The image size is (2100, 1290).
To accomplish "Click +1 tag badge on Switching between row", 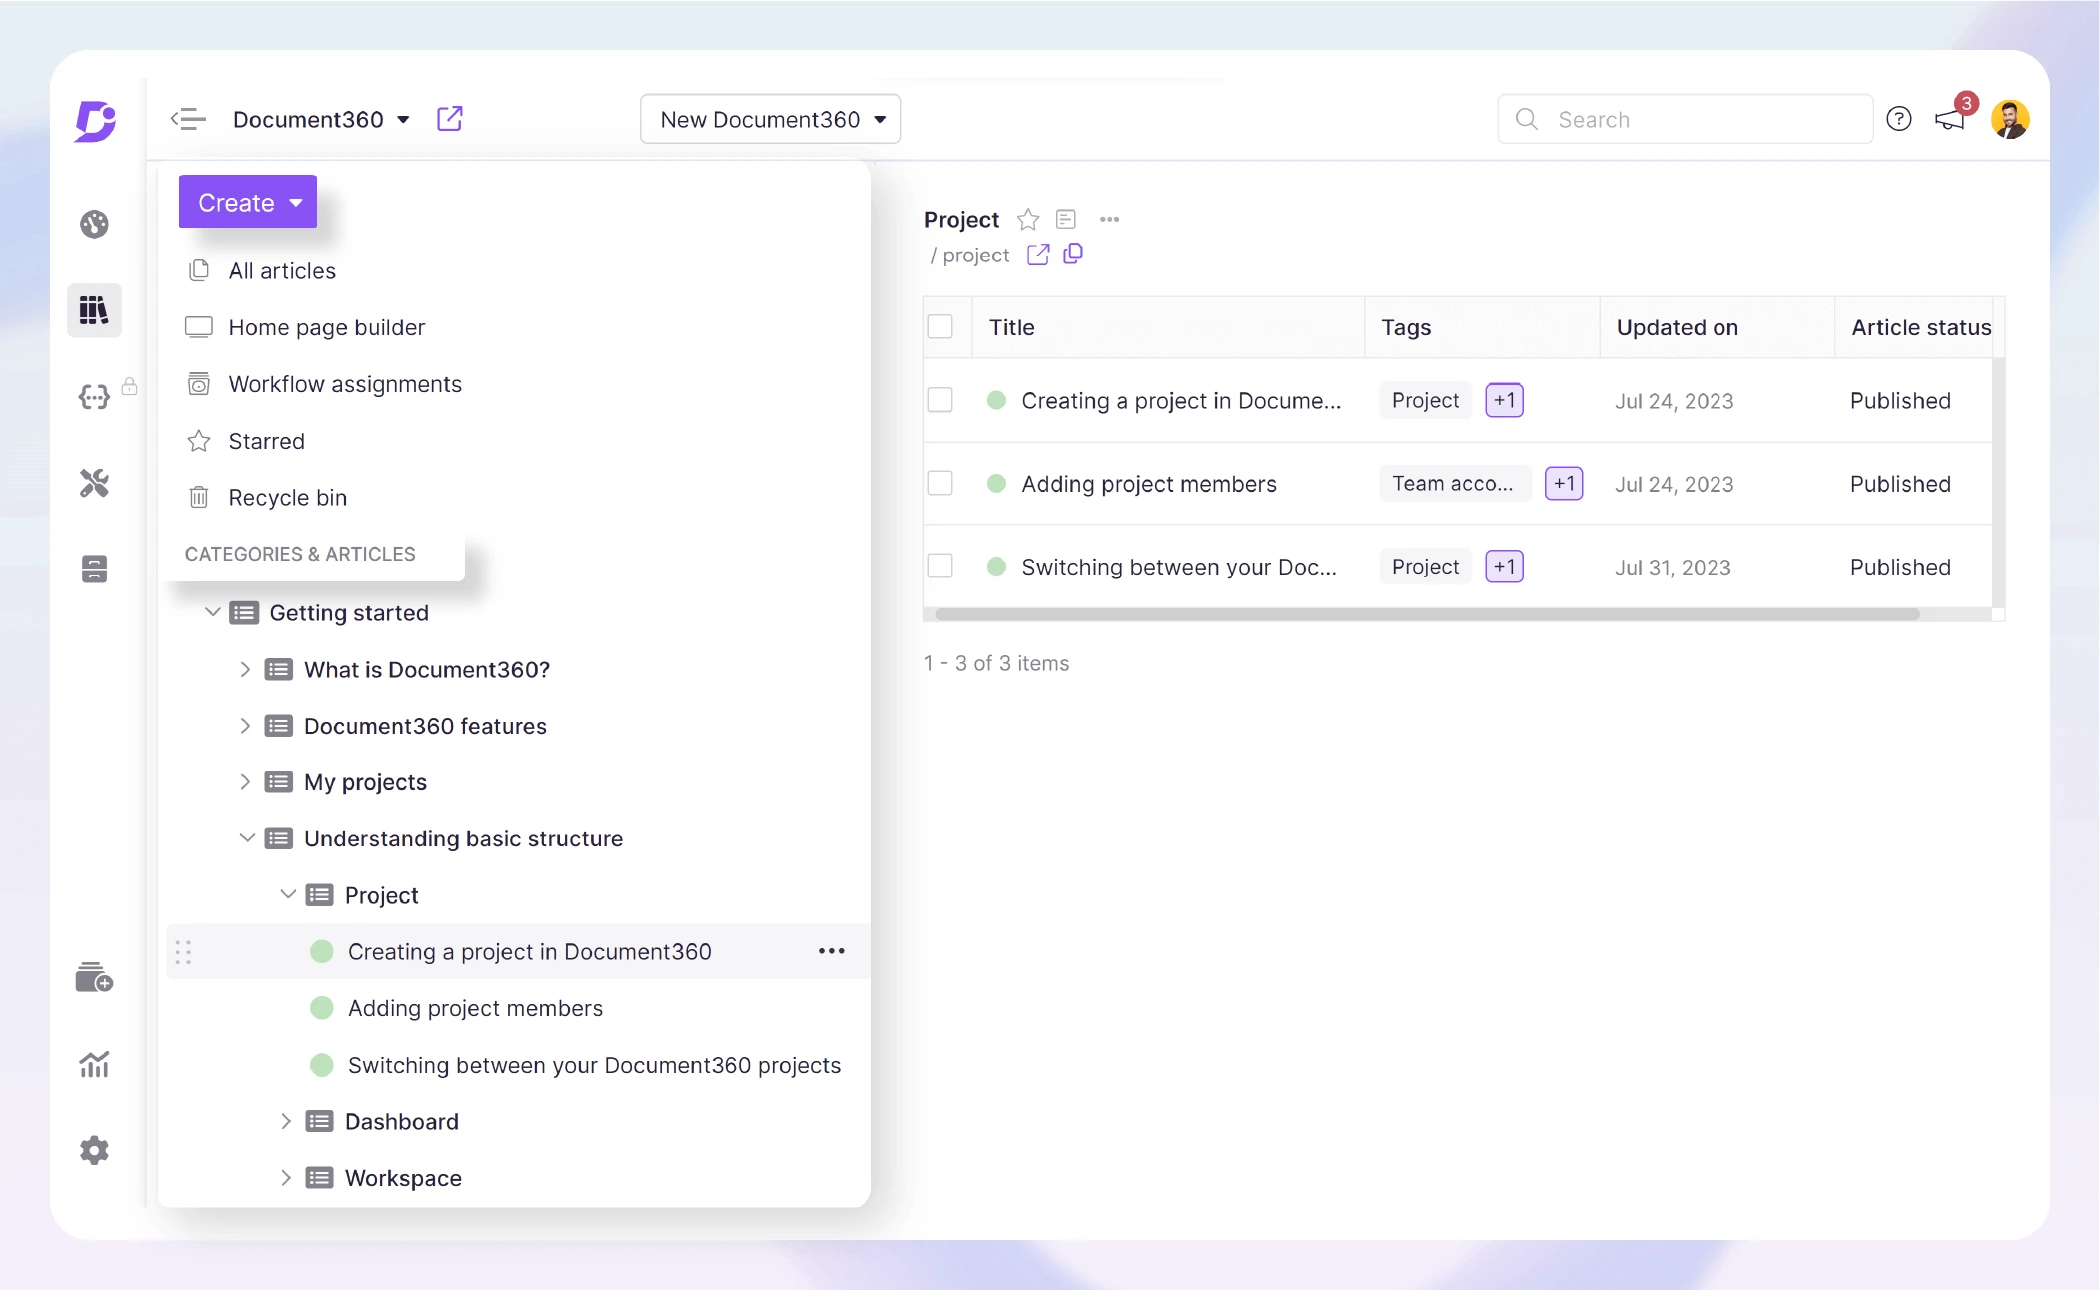I will pos(1505,567).
